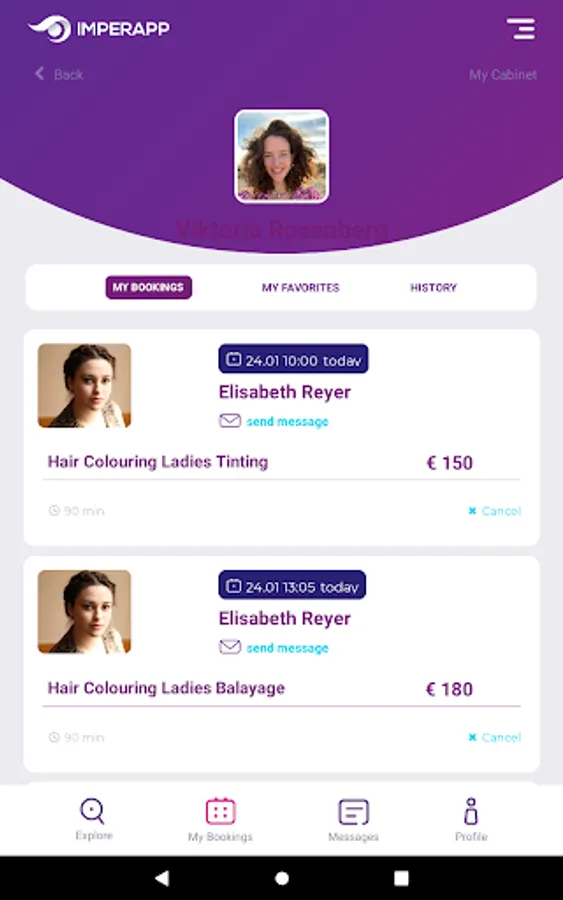Tap the Imperapp logo
The width and height of the screenshot is (563, 900).
[99, 29]
